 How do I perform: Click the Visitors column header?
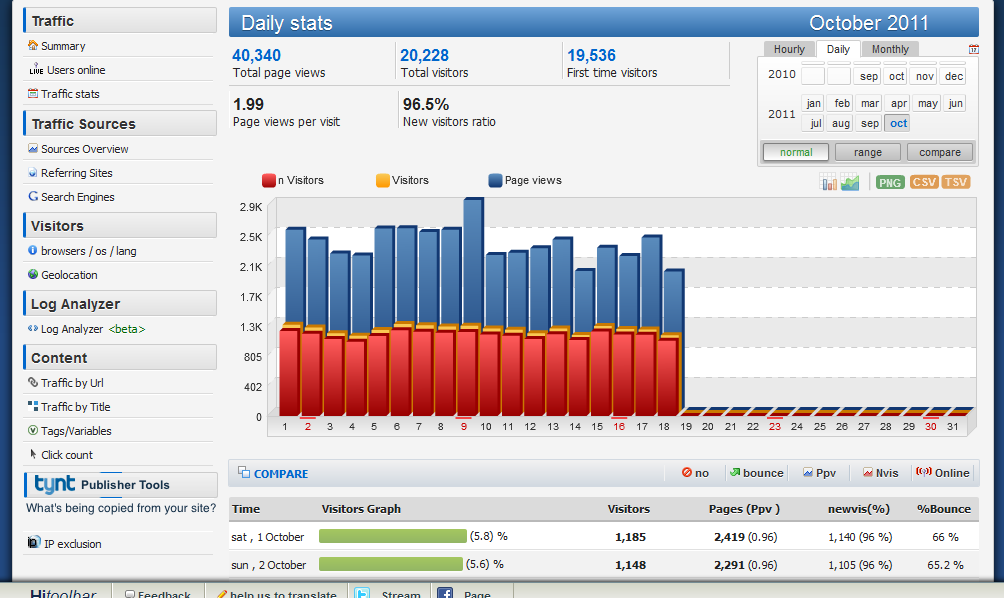[x=629, y=509]
